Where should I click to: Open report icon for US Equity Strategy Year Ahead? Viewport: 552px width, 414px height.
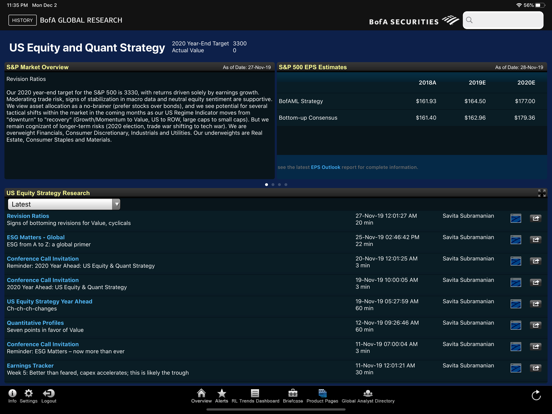point(516,304)
